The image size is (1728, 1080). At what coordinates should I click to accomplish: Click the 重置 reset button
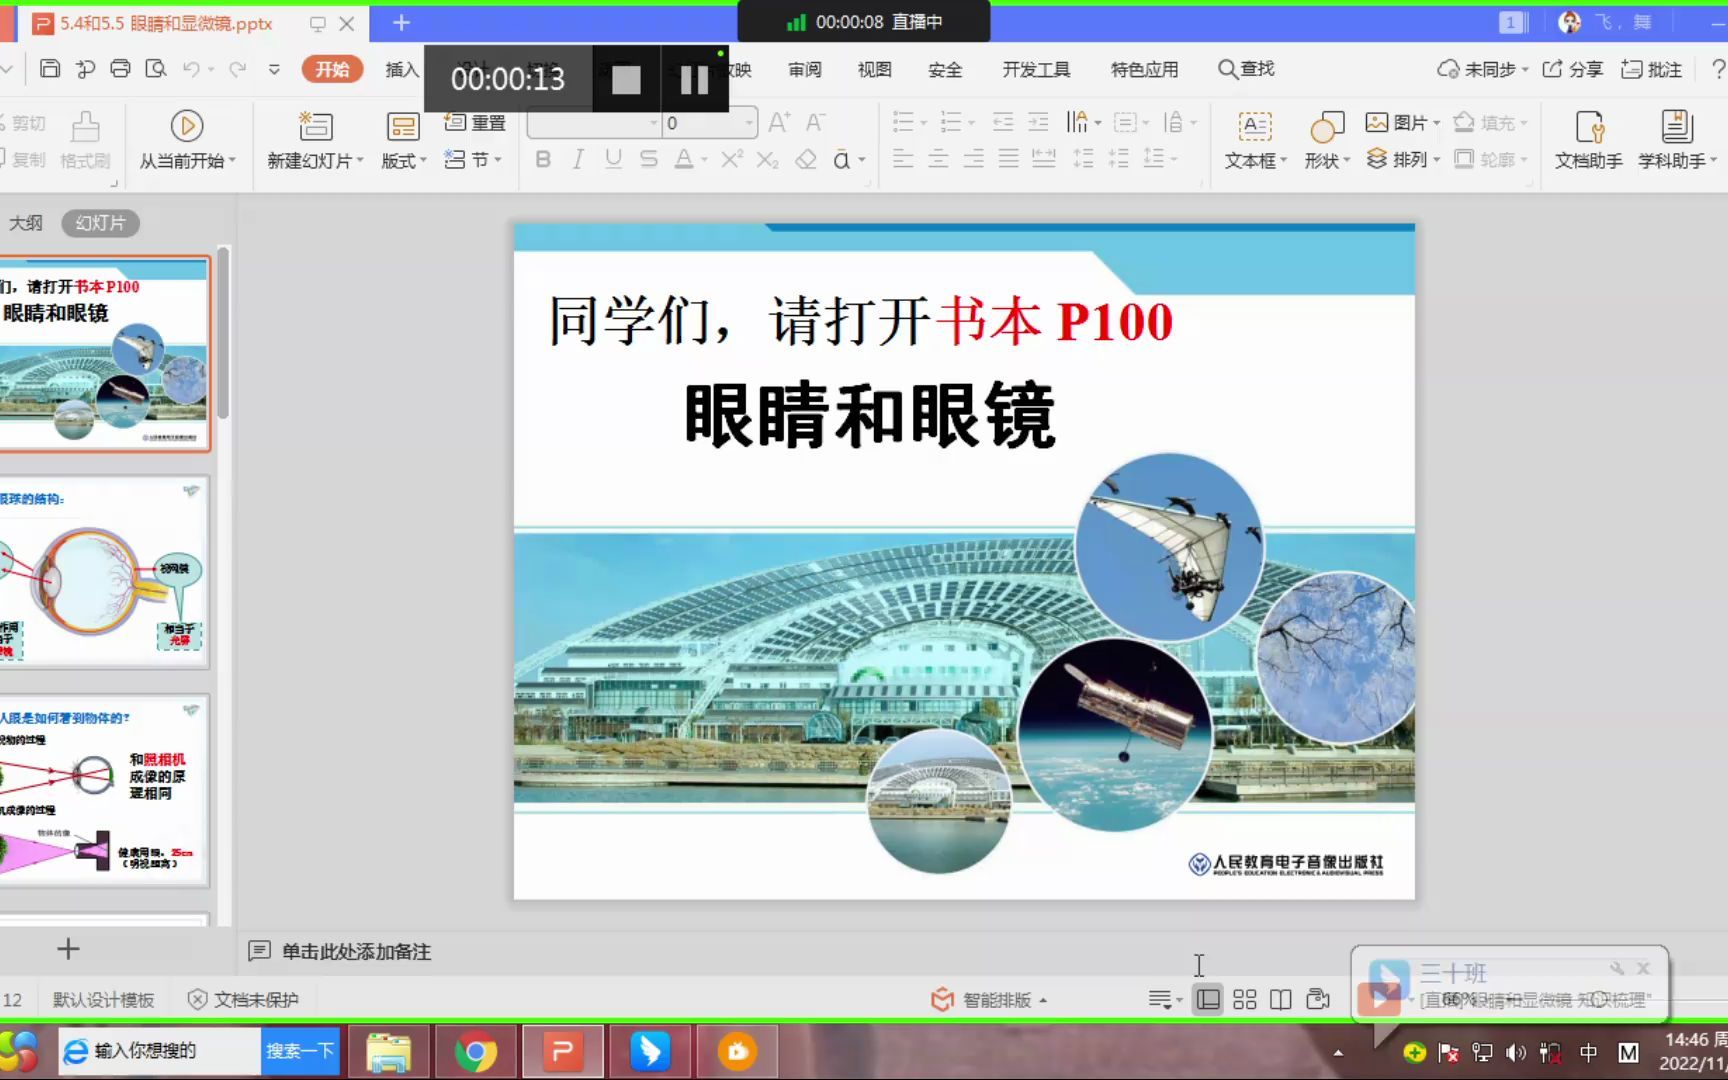tap(476, 122)
